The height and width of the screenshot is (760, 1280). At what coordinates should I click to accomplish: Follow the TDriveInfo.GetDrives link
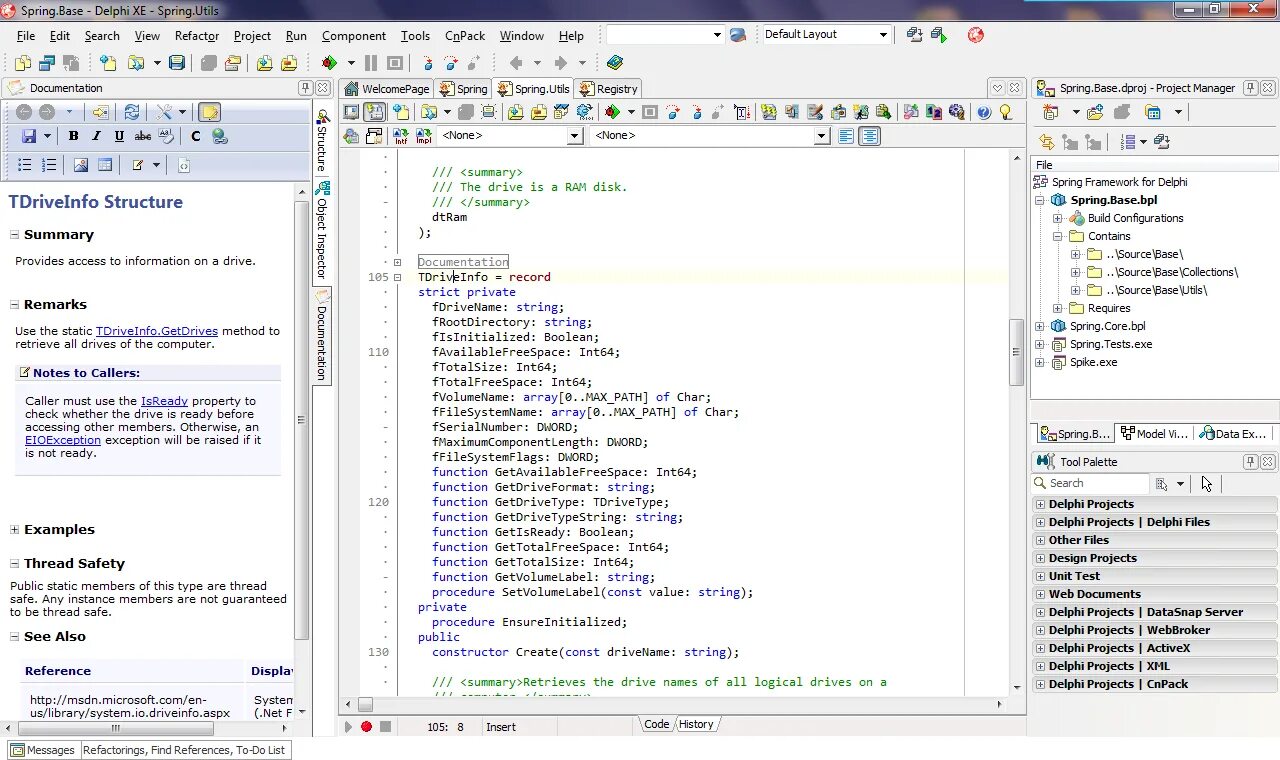point(157,331)
